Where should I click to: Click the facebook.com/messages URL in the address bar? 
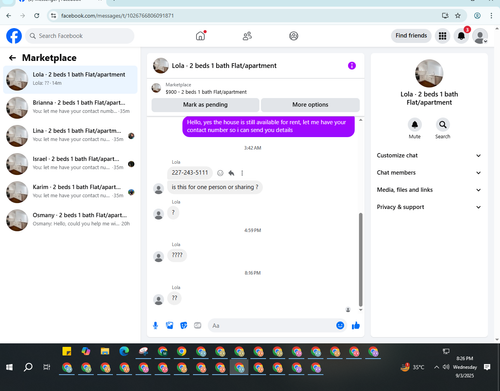click(x=117, y=16)
